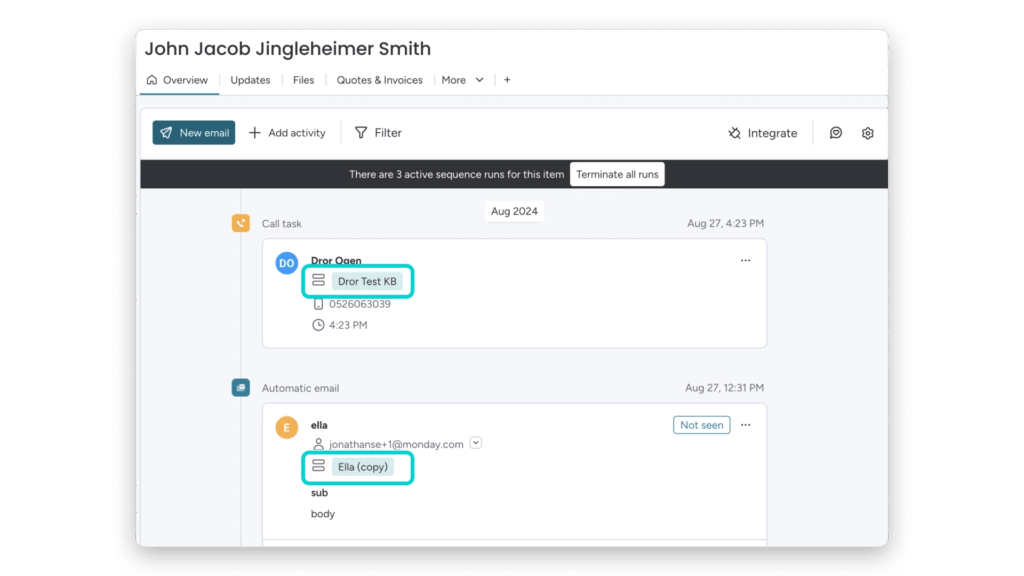Open the three-dot menu on ella email card
This screenshot has height=576, width=1024.
point(745,425)
